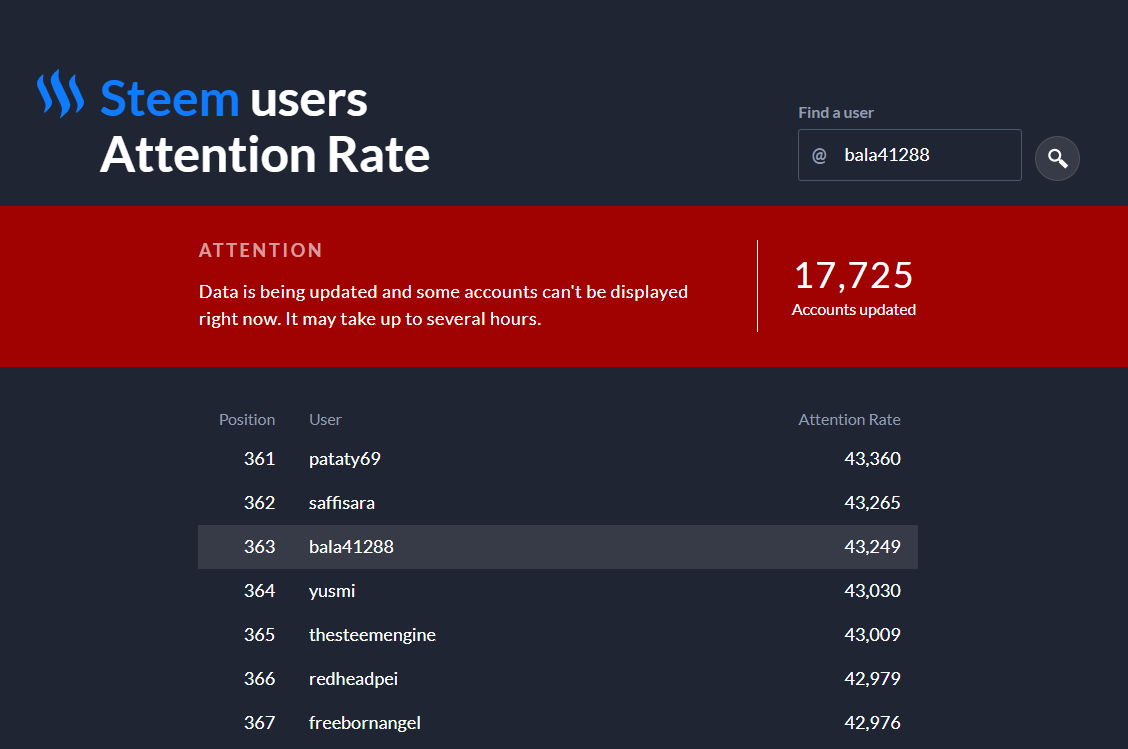The width and height of the screenshot is (1128, 749).
Task: Click position number 362
Action: coord(260,503)
